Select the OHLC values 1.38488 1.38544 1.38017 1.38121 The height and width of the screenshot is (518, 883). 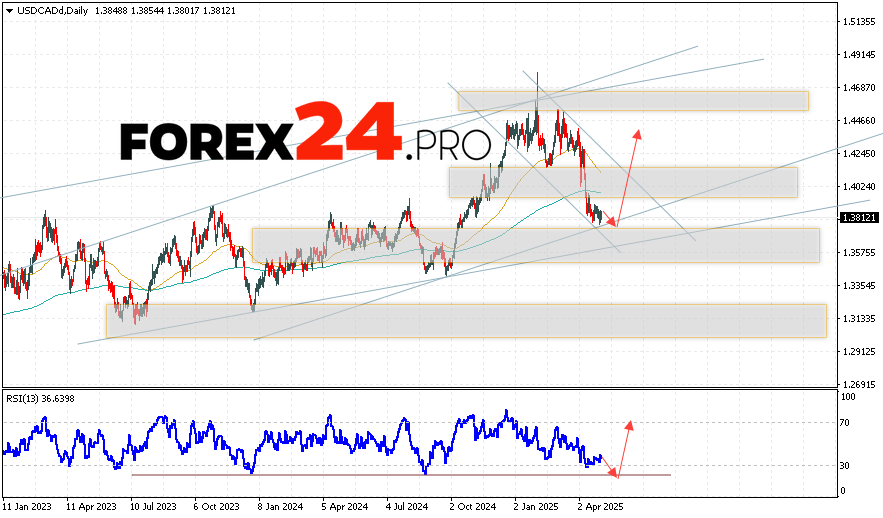(x=165, y=11)
